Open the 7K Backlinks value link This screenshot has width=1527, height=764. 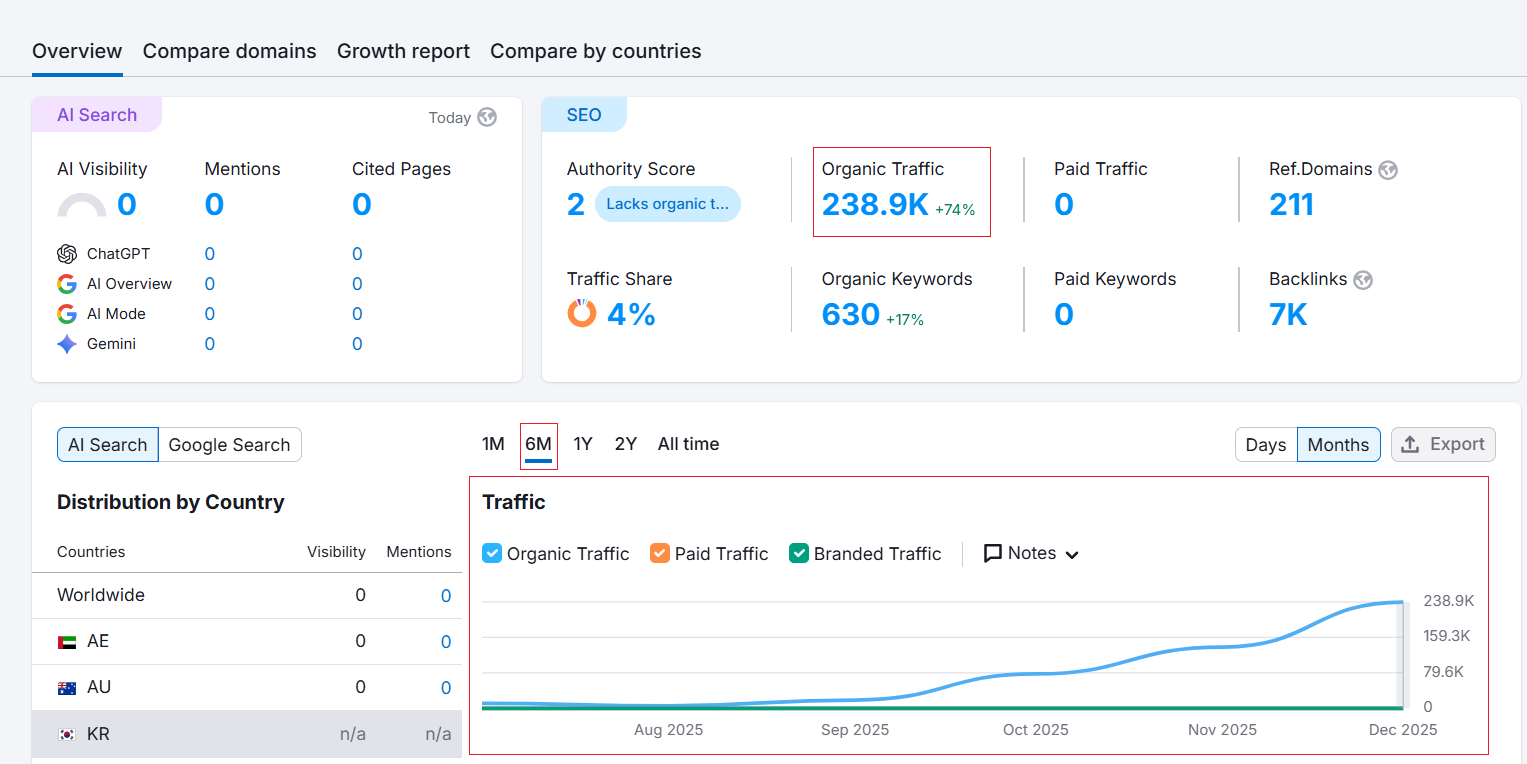(1288, 315)
